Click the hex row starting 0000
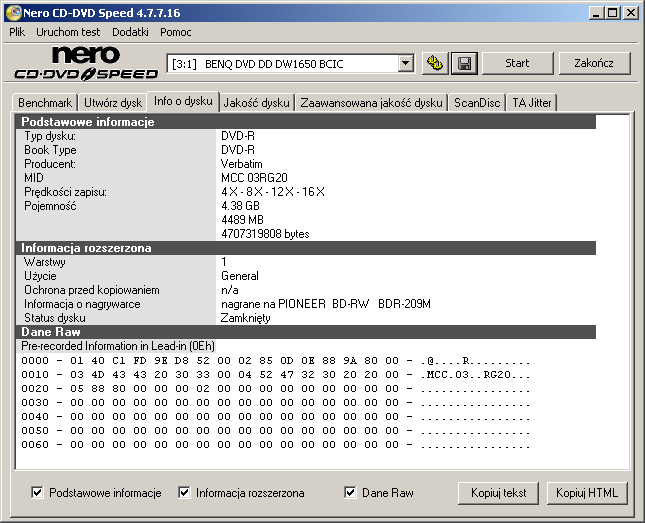This screenshot has width=645, height=523. (x=276, y=360)
